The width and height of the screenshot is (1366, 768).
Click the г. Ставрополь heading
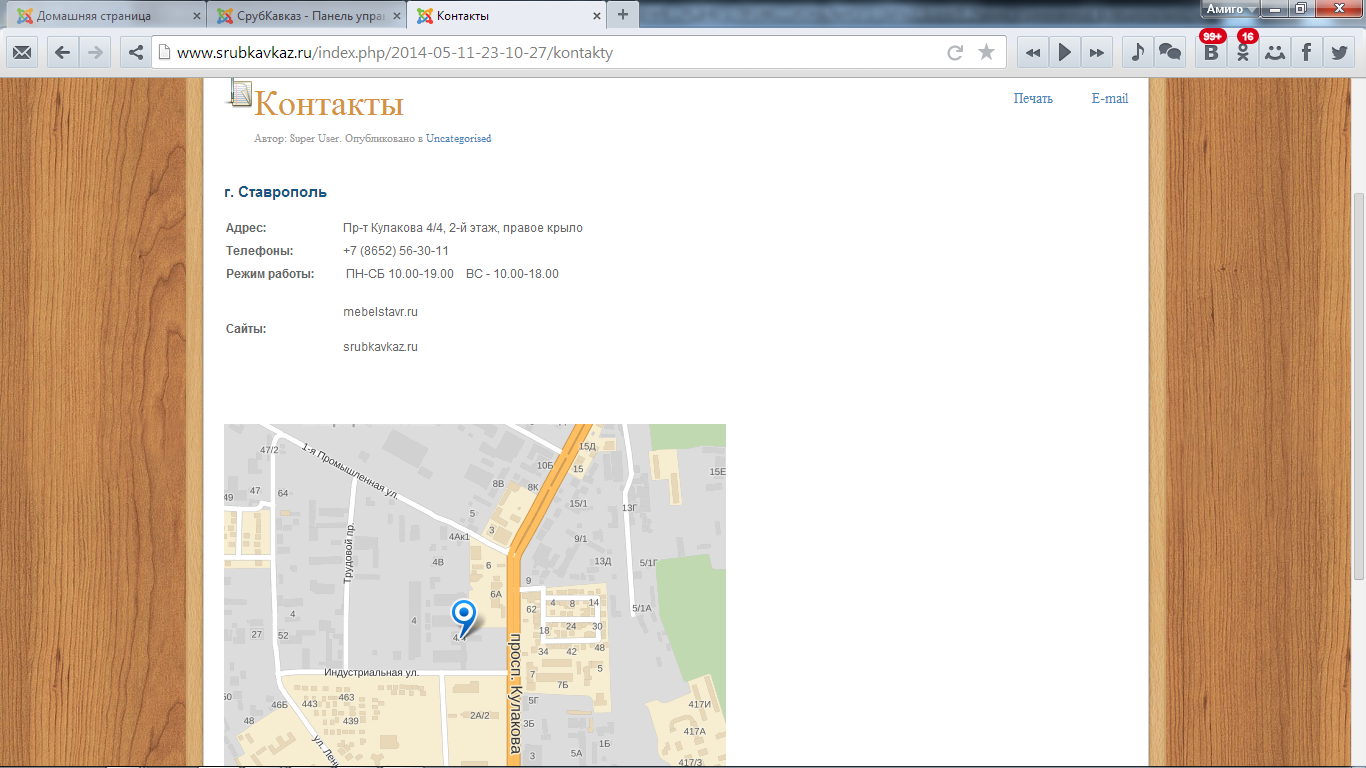(276, 192)
